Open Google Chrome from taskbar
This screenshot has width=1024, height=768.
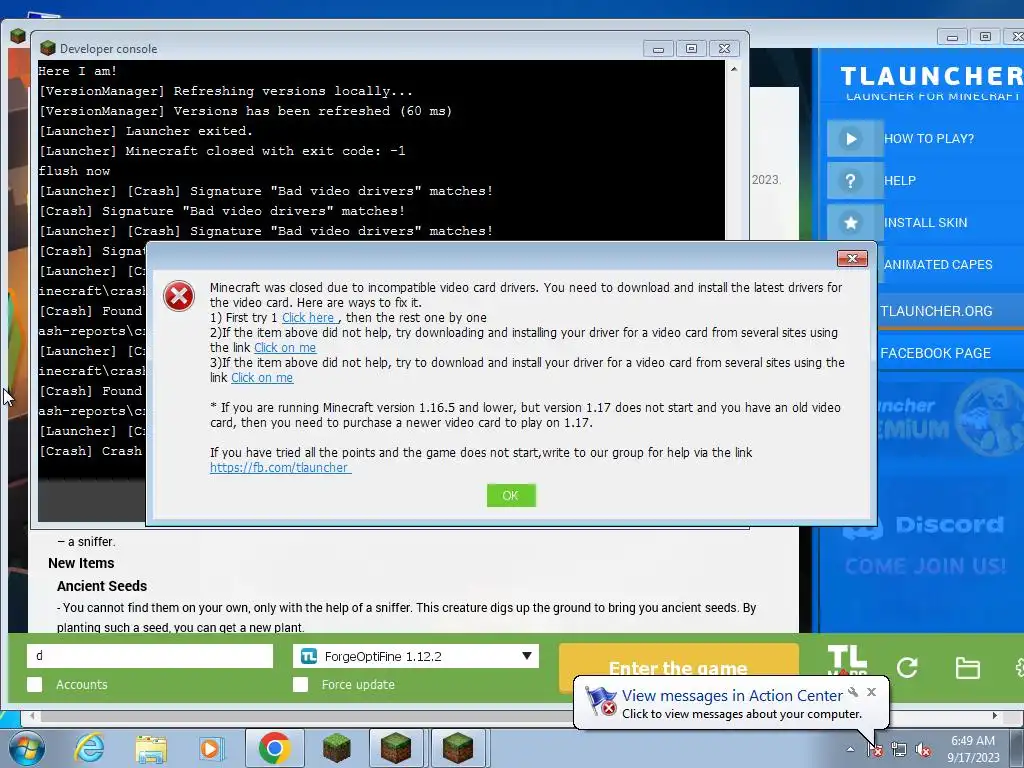click(274, 748)
